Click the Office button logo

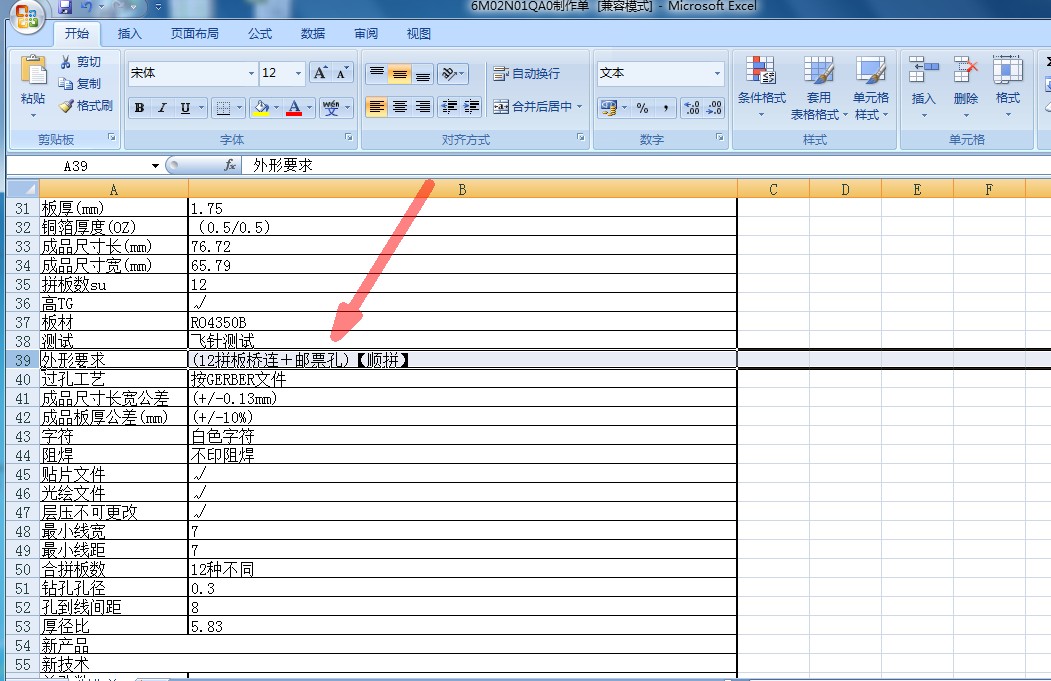[27, 16]
